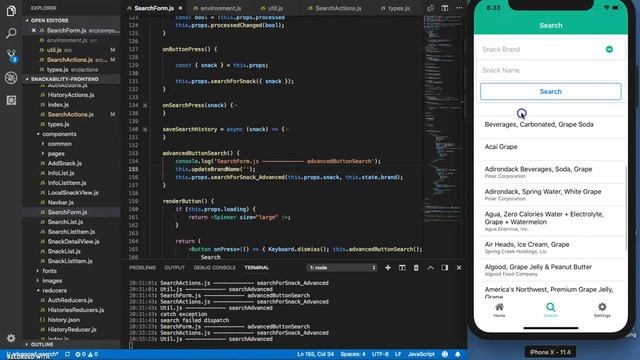
Task: Click the UTF-8 encoding in status bar
Action: pyautogui.click(x=380, y=354)
